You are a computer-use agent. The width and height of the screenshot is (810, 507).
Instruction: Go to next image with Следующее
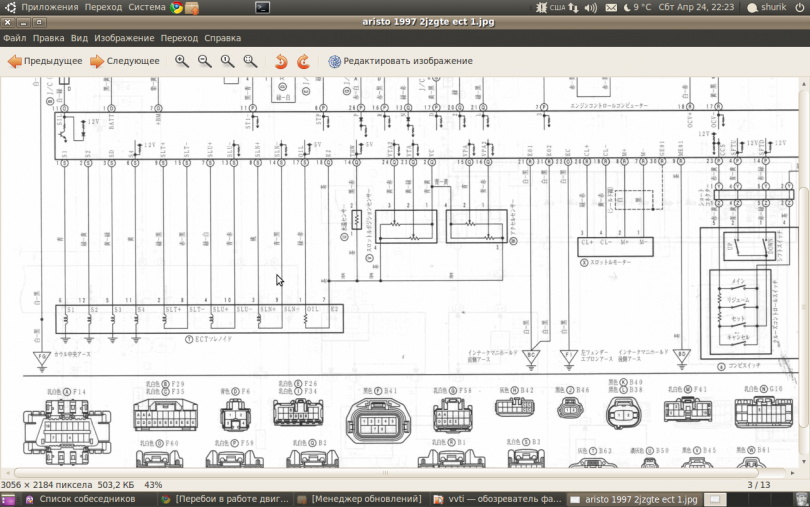click(124, 61)
